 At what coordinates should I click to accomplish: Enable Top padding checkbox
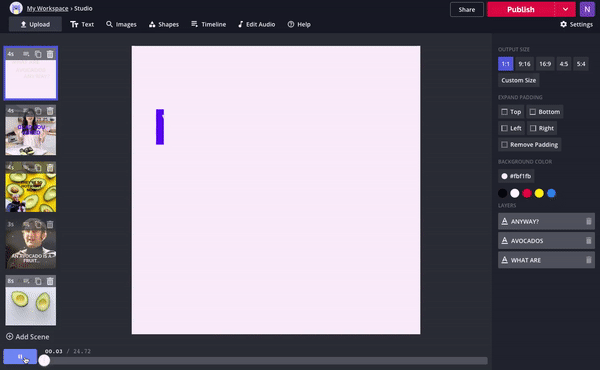coord(511,112)
